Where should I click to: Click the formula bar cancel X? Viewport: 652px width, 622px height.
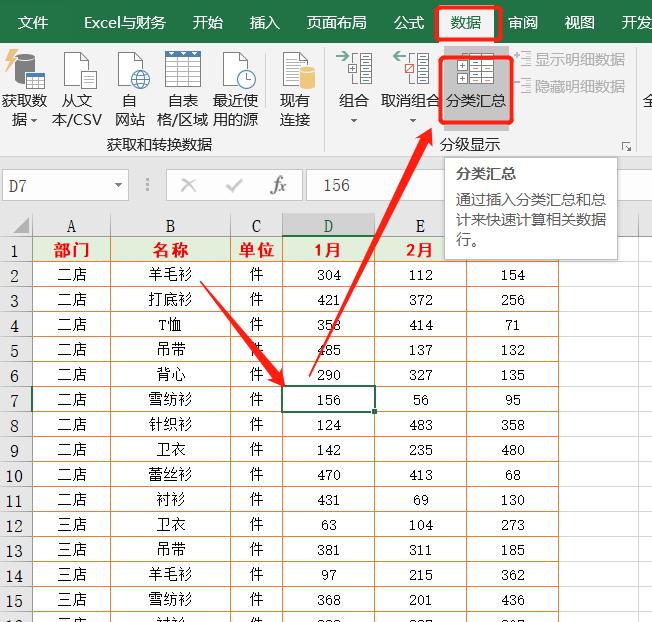tap(189, 185)
